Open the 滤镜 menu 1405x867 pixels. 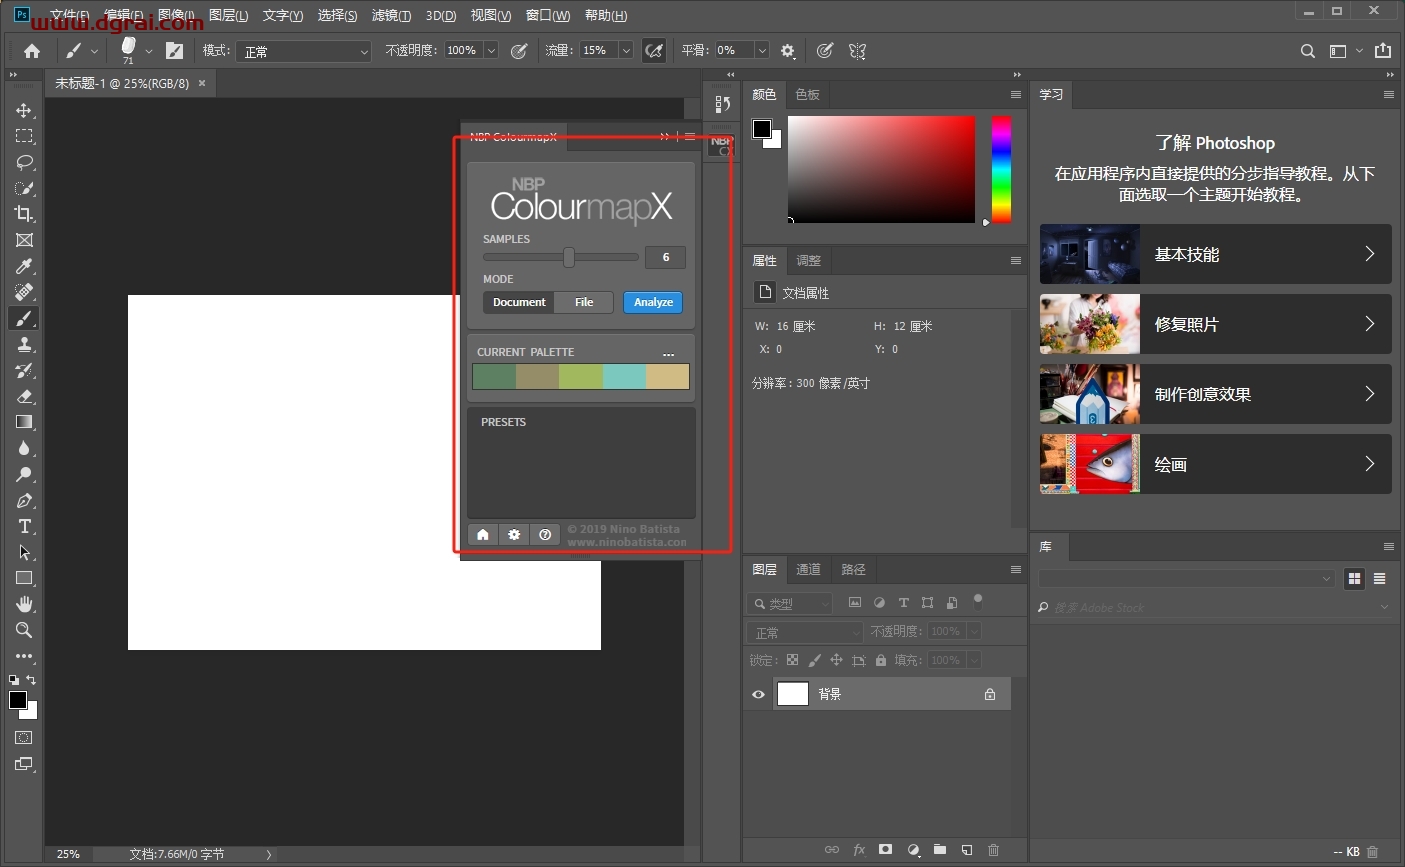[390, 15]
